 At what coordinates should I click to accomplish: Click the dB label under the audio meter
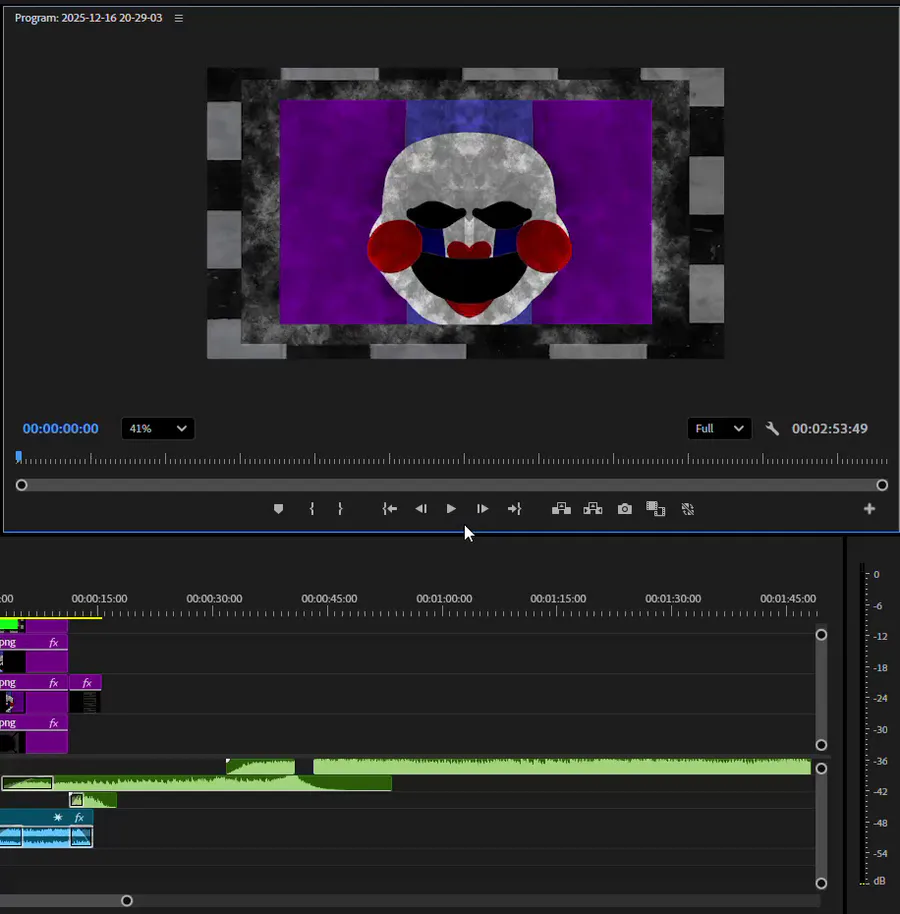880,881
